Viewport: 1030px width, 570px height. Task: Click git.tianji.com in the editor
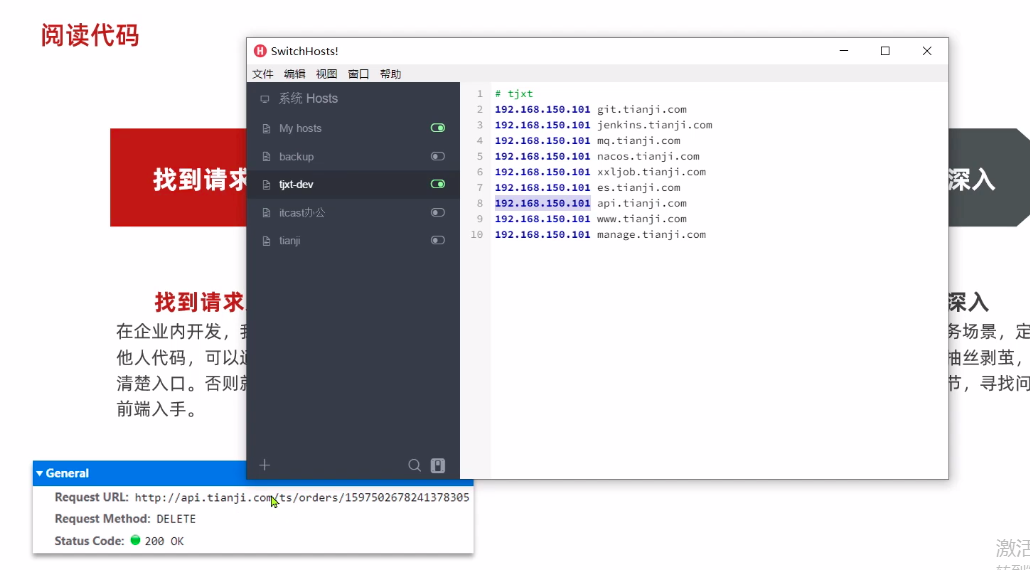[642, 110]
